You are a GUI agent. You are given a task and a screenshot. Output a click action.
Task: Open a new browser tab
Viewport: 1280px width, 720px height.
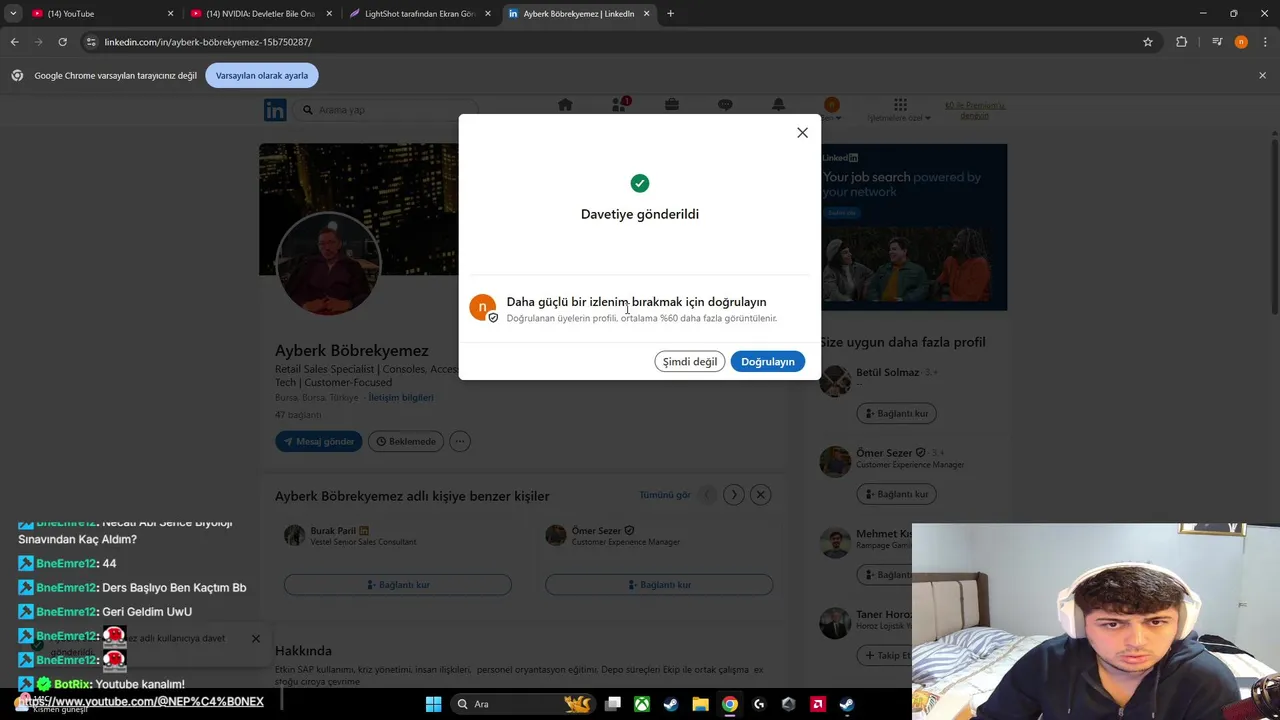pyautogui.click(x=670, y=14)
